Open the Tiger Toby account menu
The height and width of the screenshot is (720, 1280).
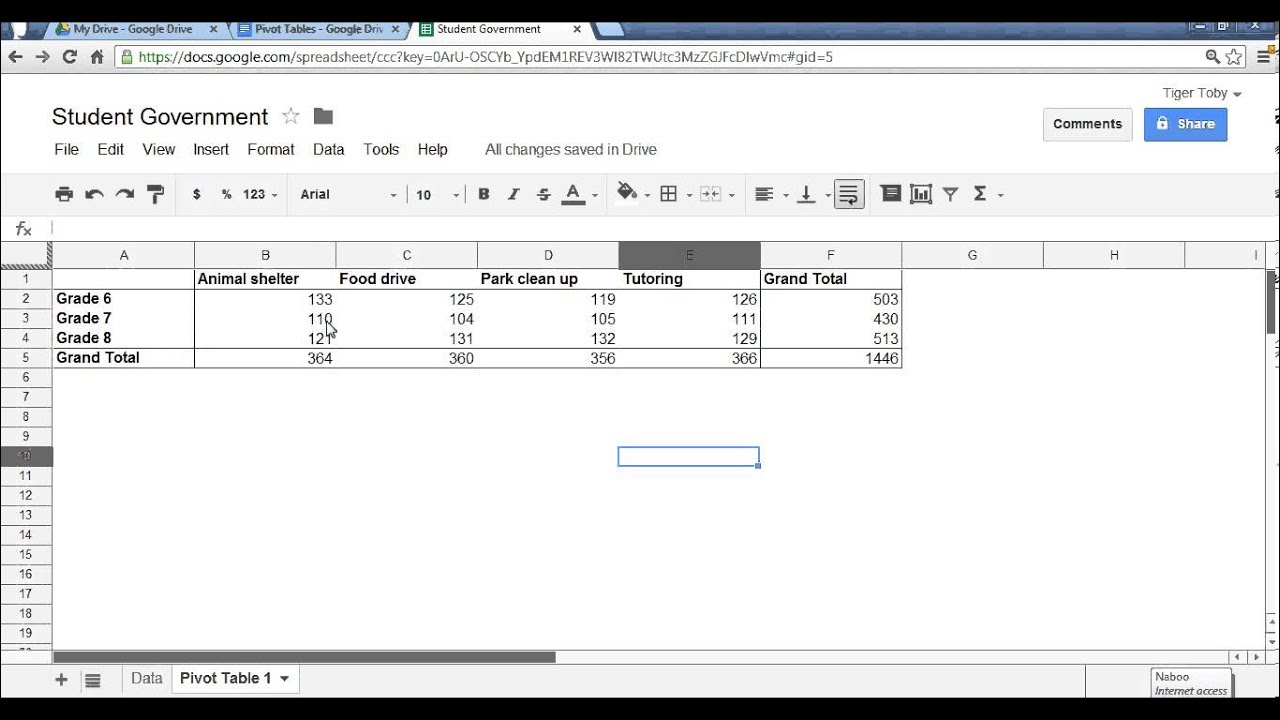point(1202,93)
